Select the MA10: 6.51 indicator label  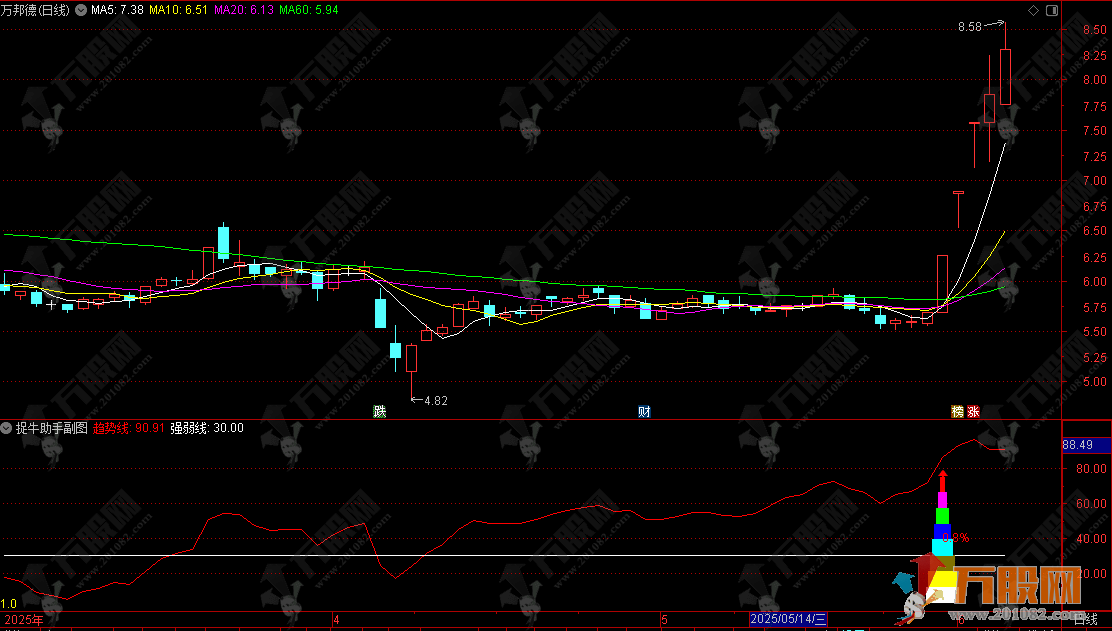tap(178, 10)
